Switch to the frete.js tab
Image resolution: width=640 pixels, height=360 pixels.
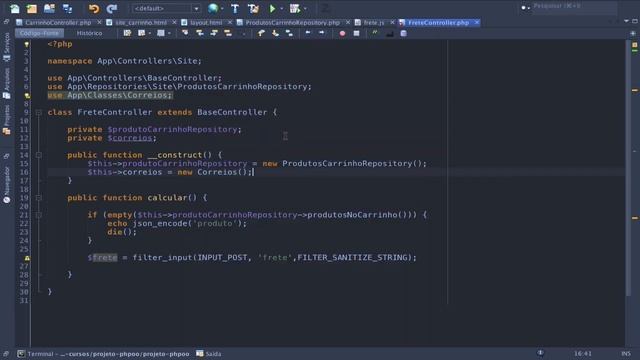pos(373,22)
